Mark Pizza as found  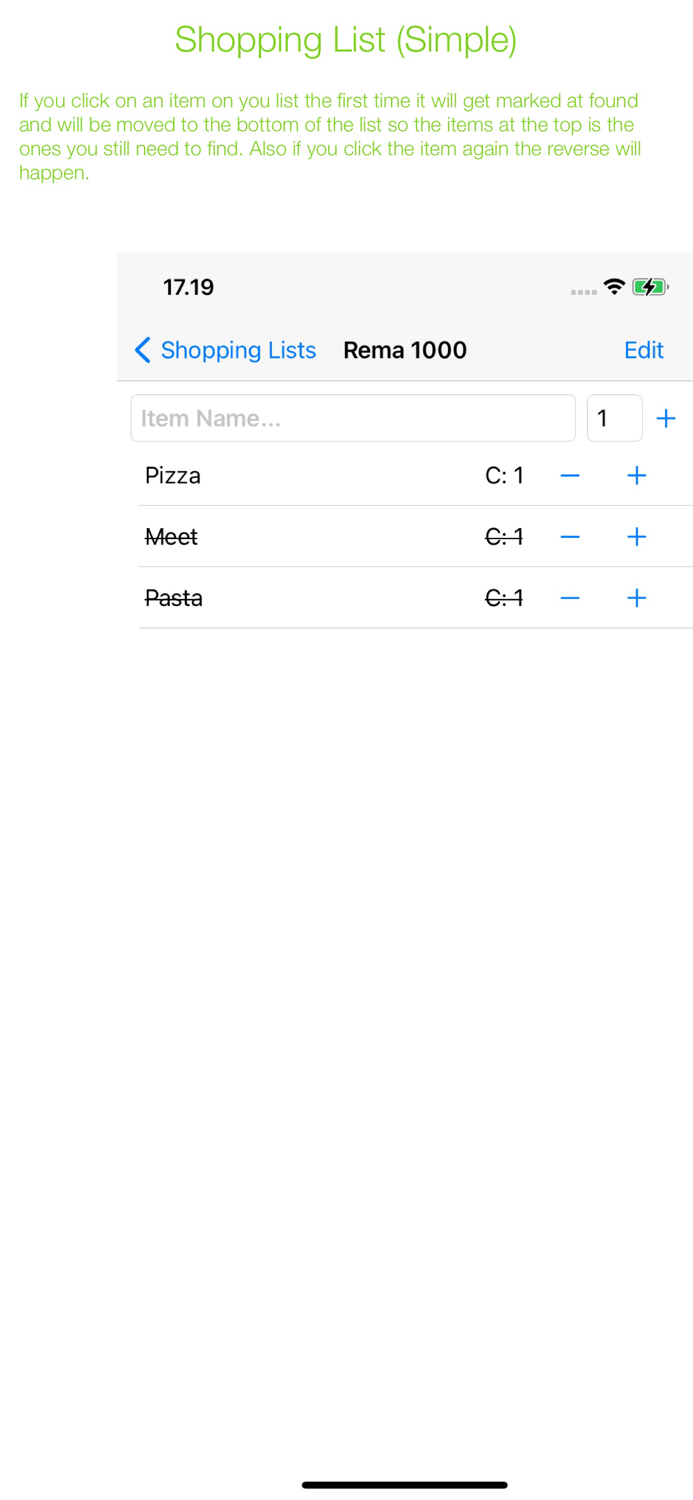point(172,475)
